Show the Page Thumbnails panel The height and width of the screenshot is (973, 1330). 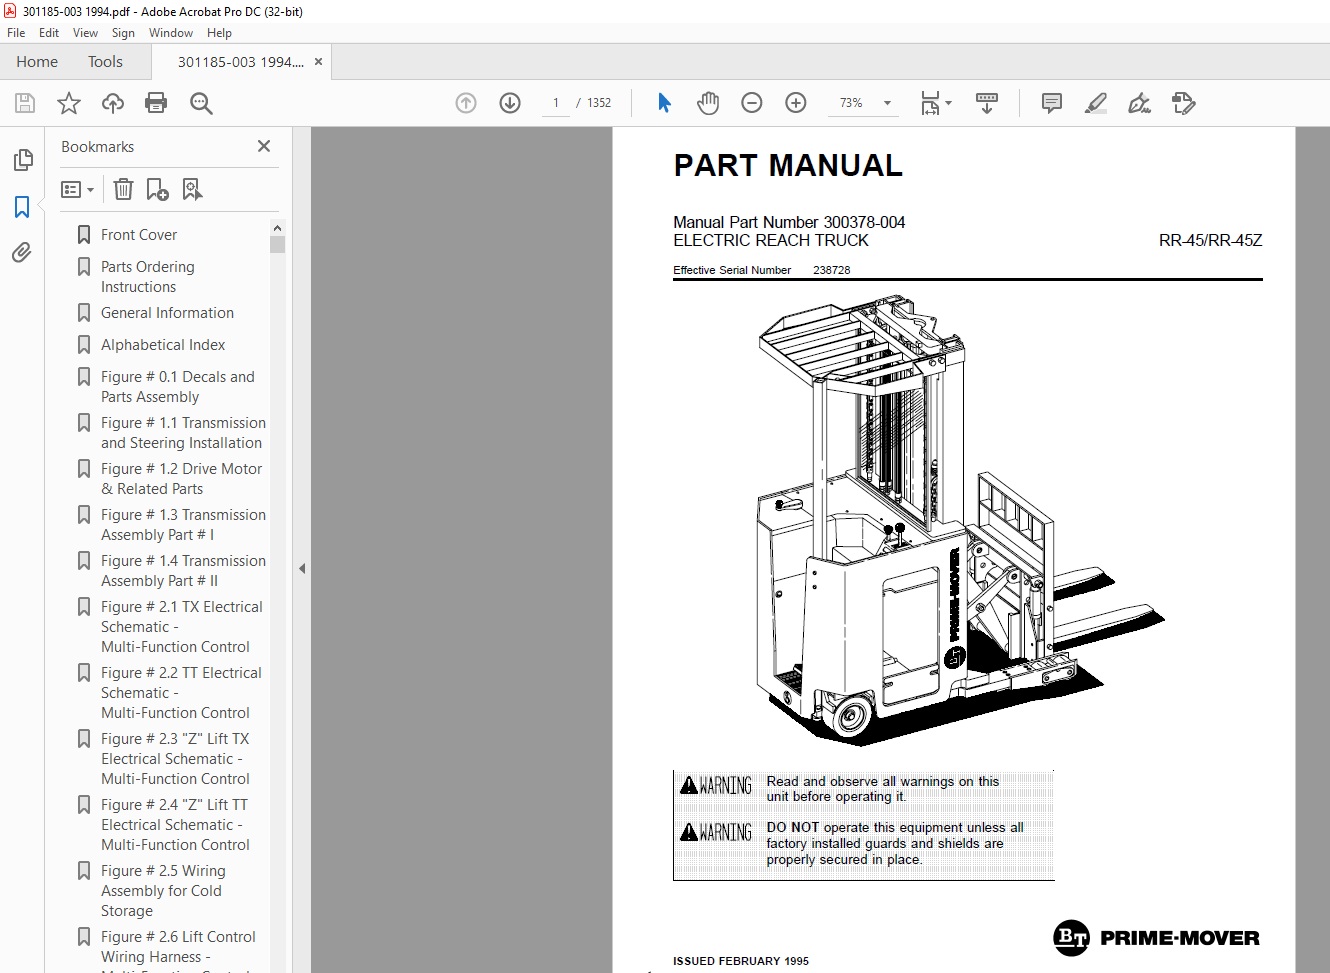tap(22, 160)
